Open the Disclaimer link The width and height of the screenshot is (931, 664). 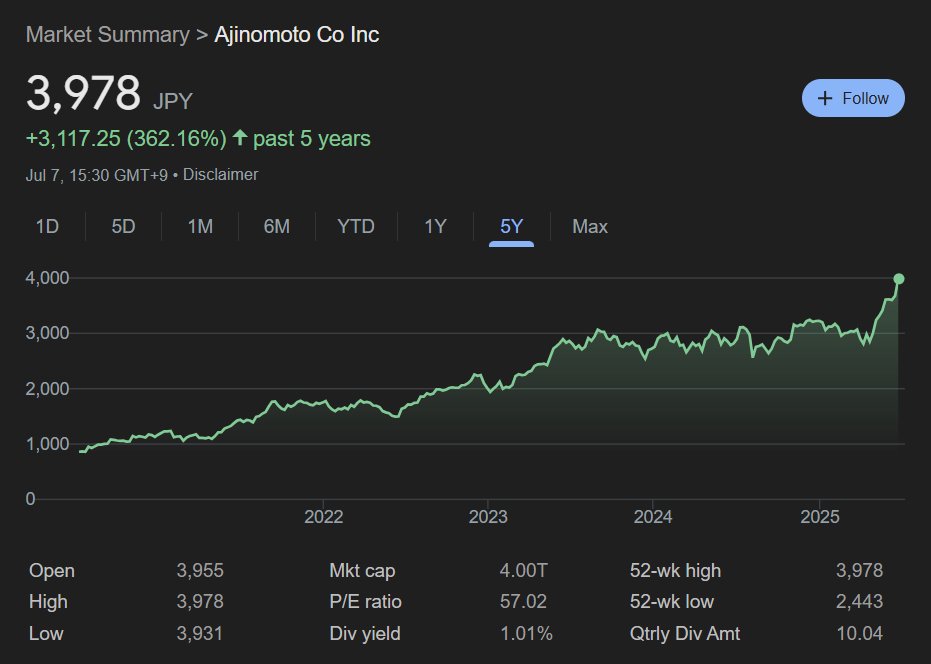click(220, 175)
